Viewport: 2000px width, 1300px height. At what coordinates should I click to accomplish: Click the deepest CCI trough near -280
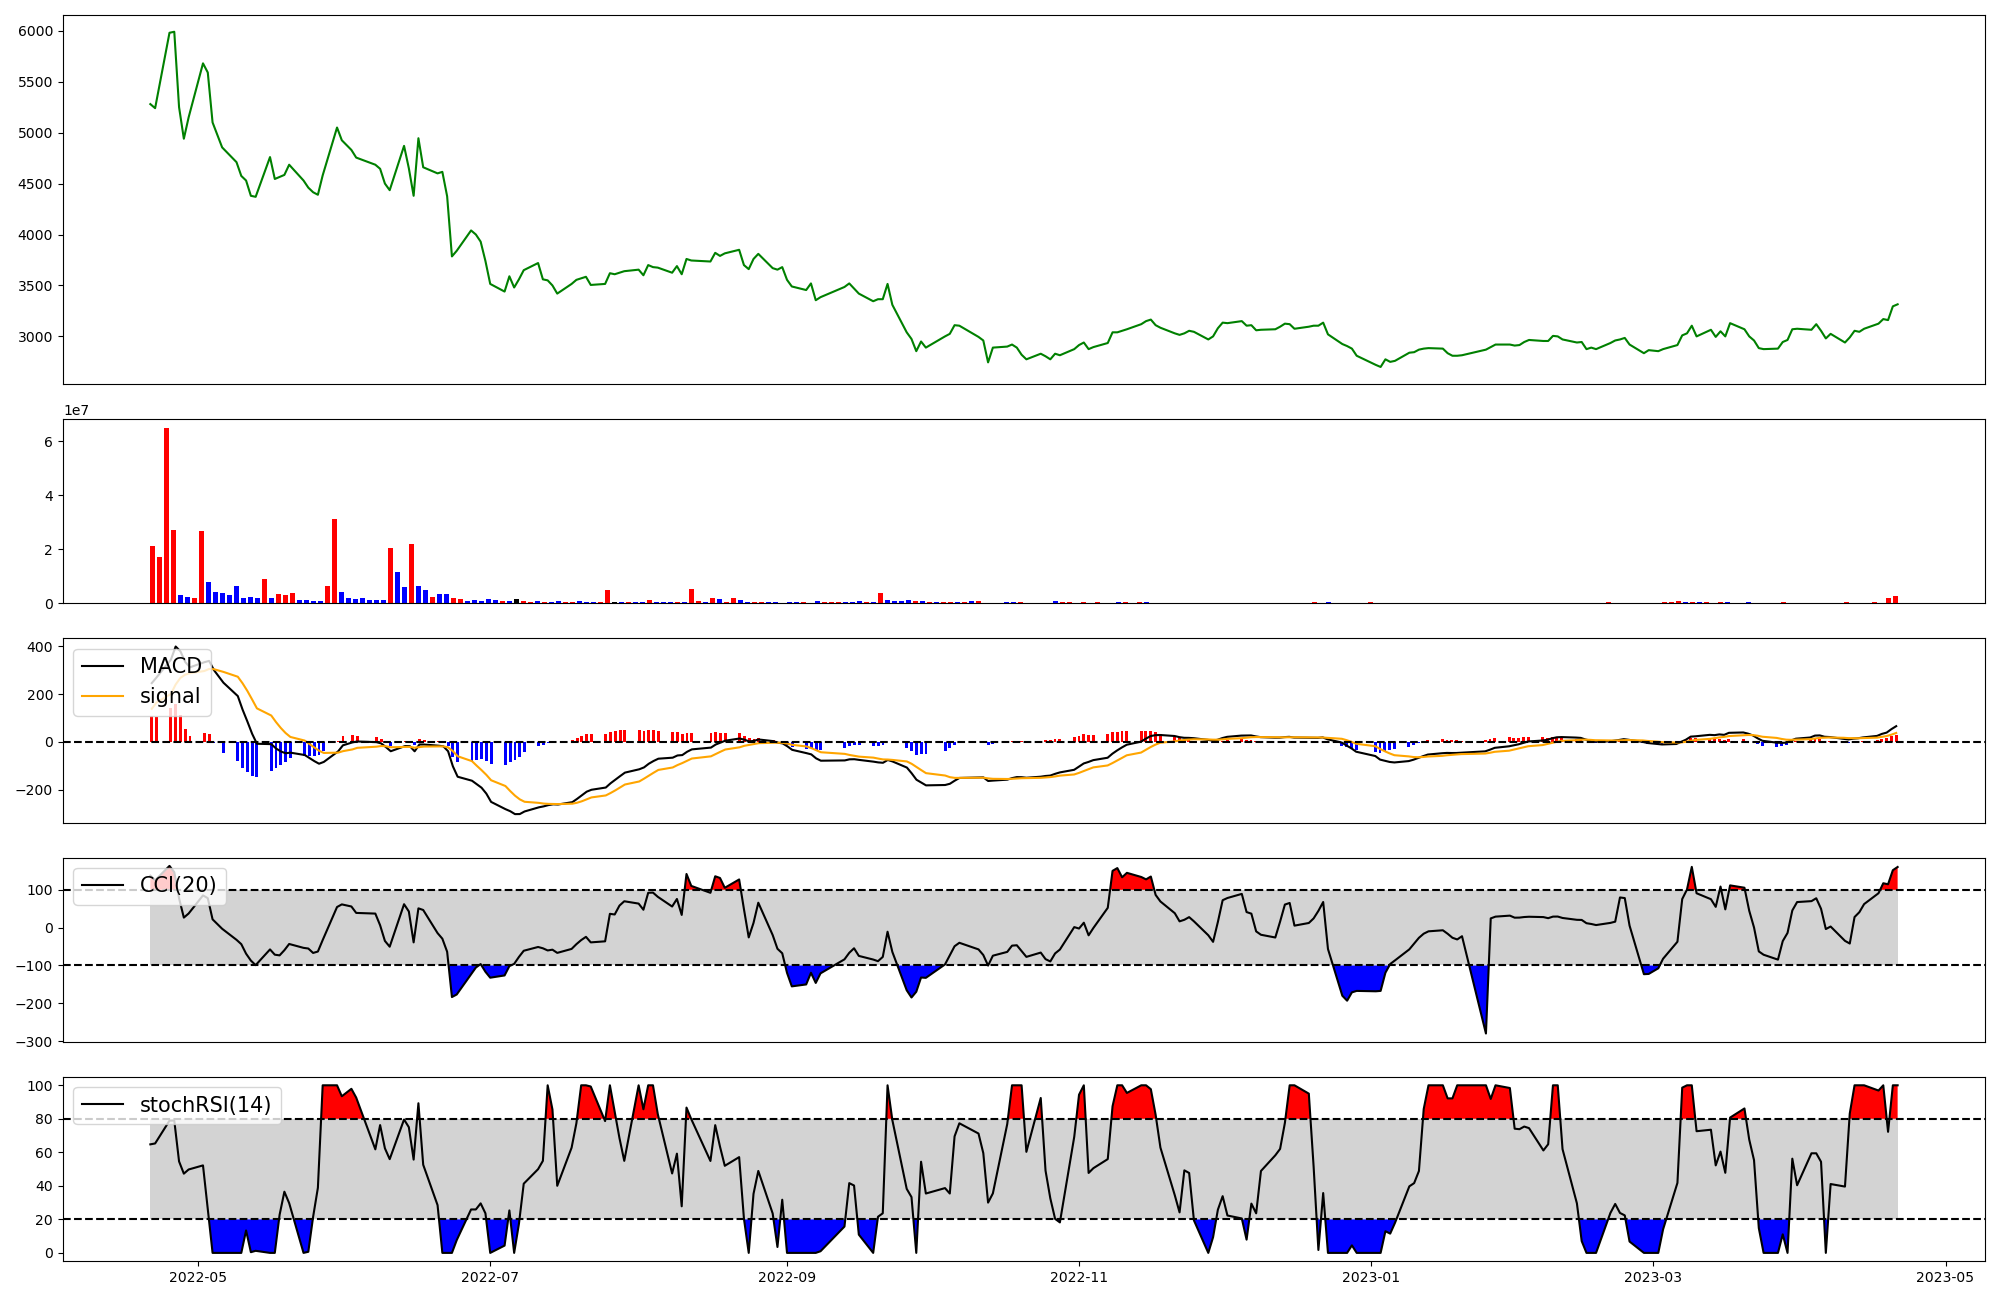pos(1485,1032)
